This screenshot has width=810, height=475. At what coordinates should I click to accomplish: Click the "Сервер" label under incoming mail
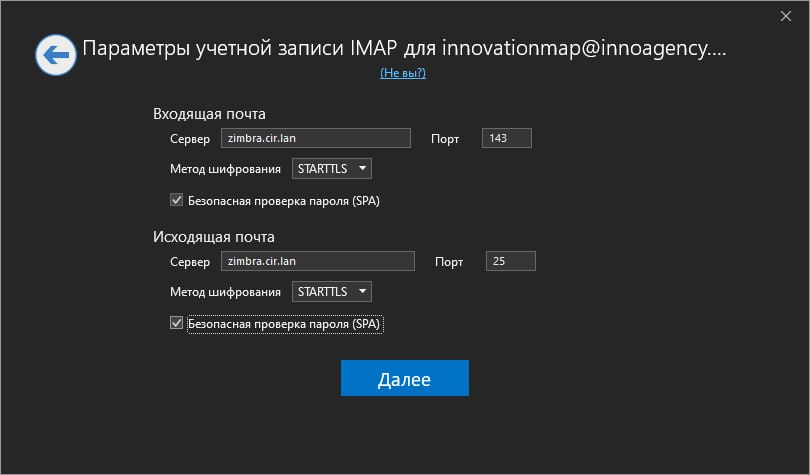pos(190,139)
